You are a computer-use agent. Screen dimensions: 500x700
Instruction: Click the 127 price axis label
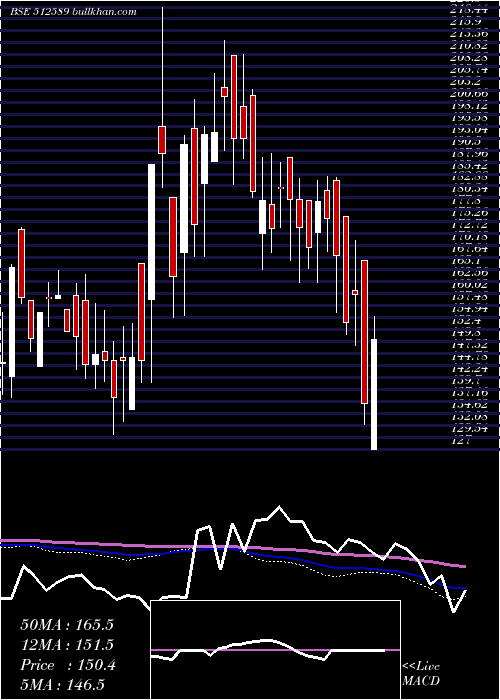click(x=462, y=442)
